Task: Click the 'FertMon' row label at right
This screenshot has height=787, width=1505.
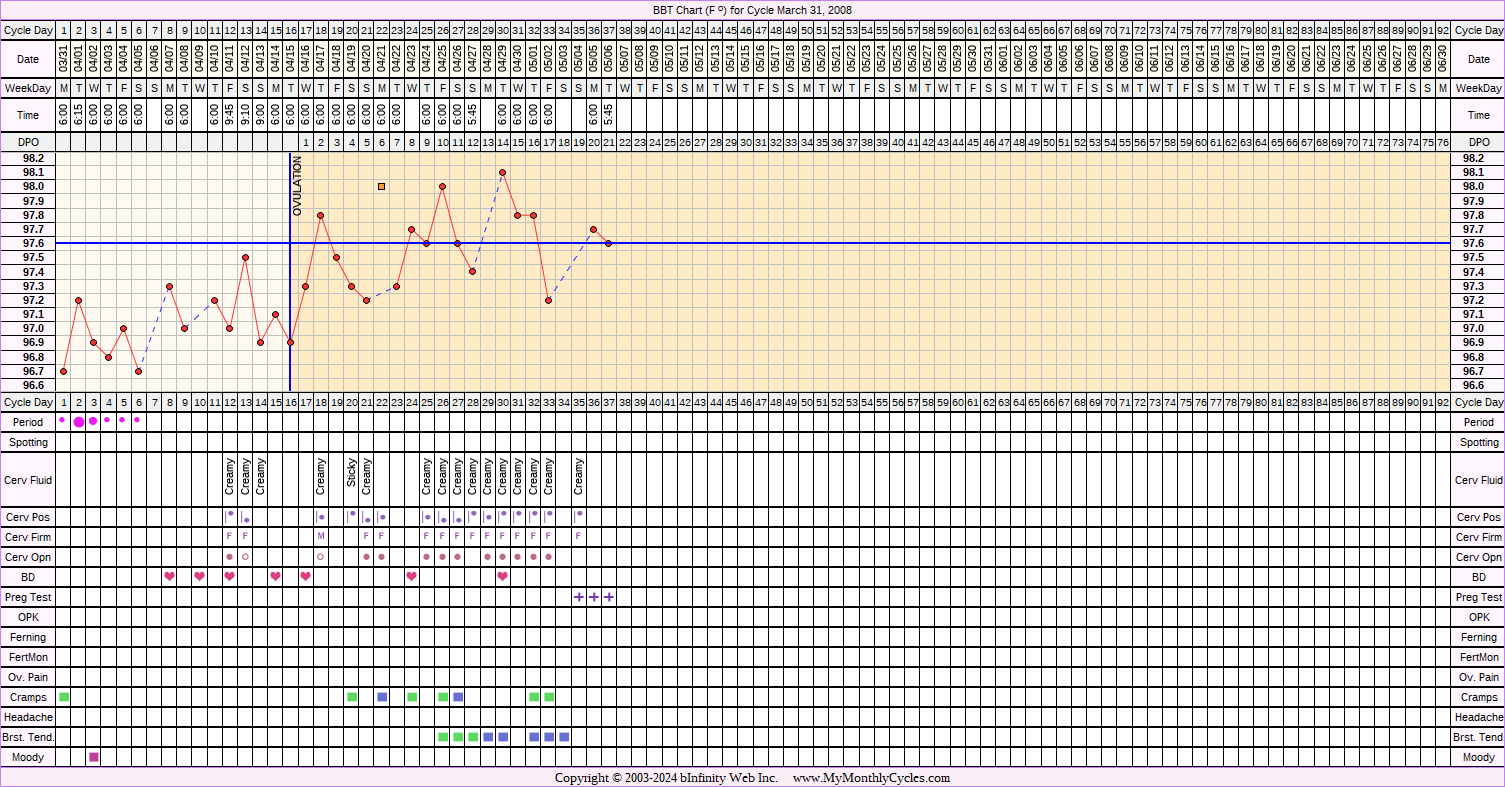Action: click(x=1479, y=657)
